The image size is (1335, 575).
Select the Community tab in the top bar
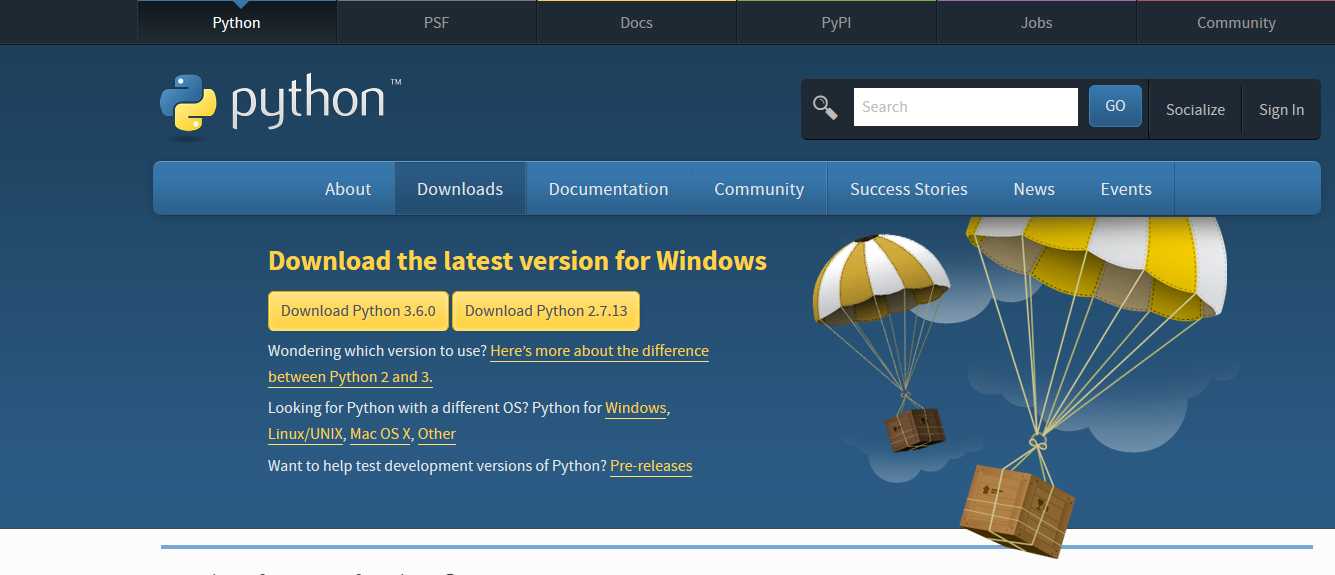(x=1236, y=23)
